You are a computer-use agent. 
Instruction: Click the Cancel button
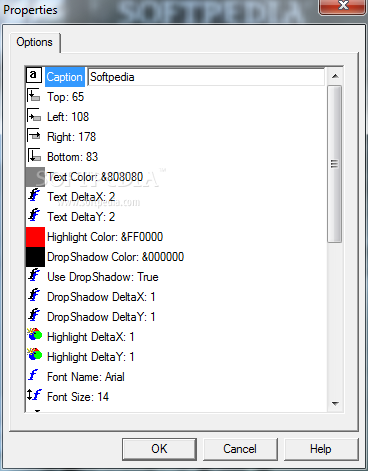[x=240, y=449]
